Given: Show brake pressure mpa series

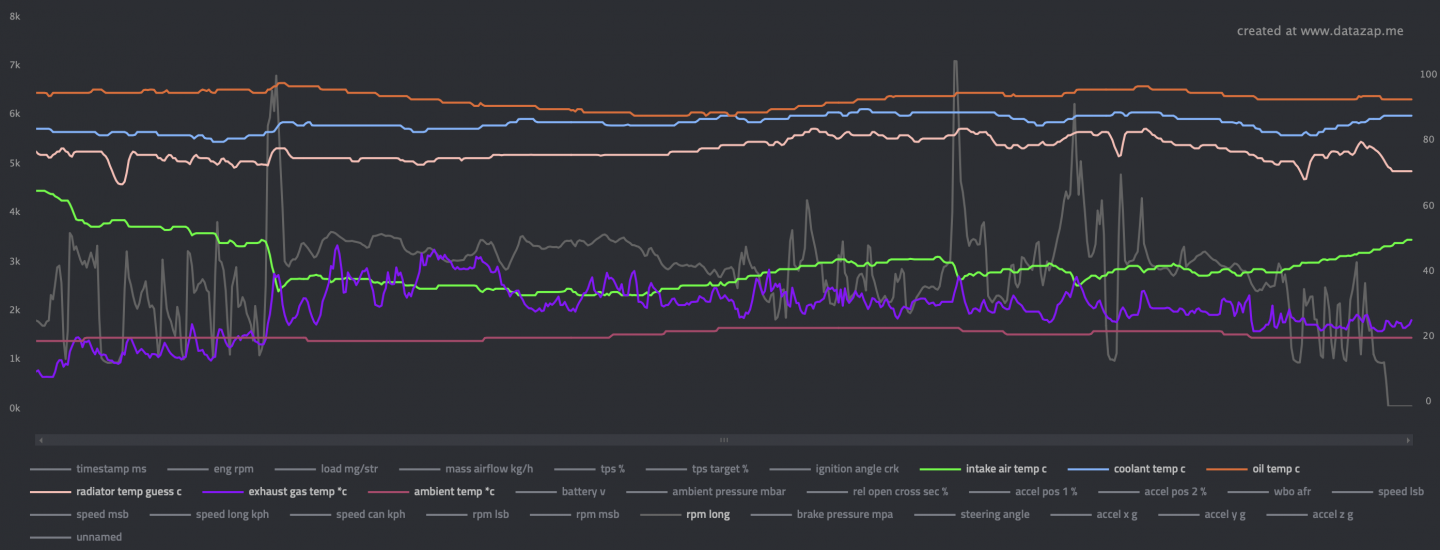Looking at the screenshot, I should pyautogui.click(x=824, y=514).
